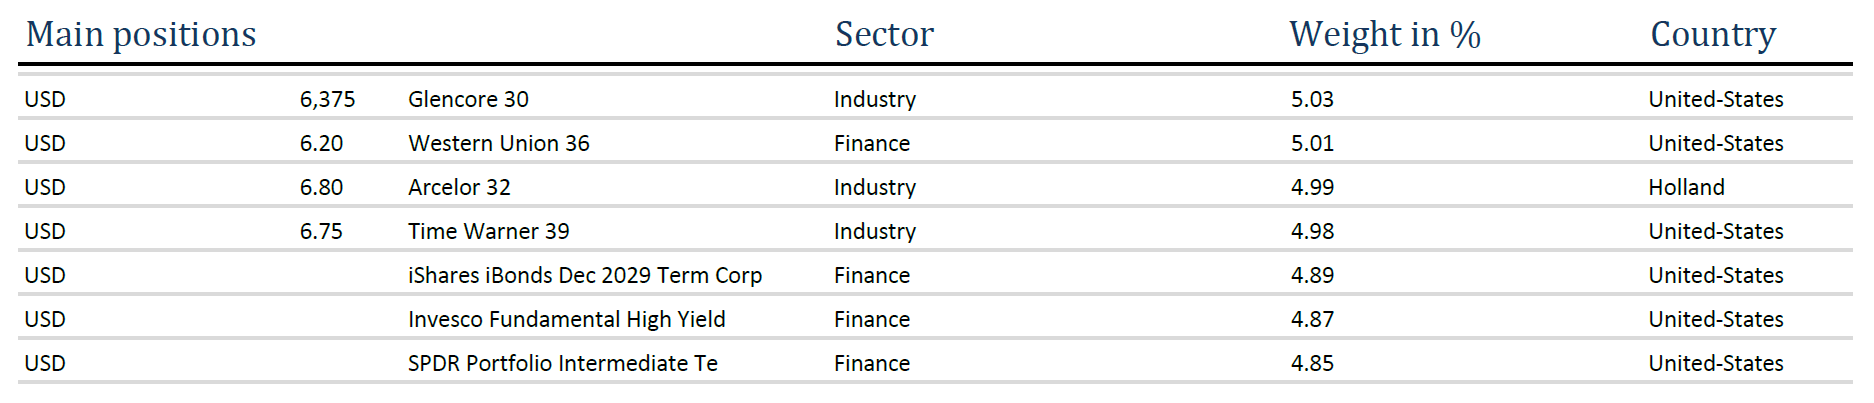1874x403 pixels.
Task: Click the Holland country cell
Action: pyautogui.click(x=1686, y=188)
